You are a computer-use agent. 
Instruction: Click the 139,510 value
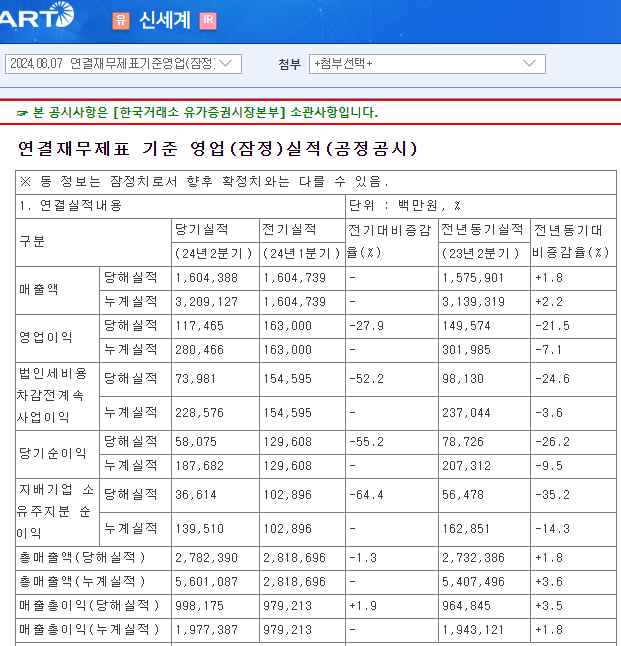pos(199,529)
